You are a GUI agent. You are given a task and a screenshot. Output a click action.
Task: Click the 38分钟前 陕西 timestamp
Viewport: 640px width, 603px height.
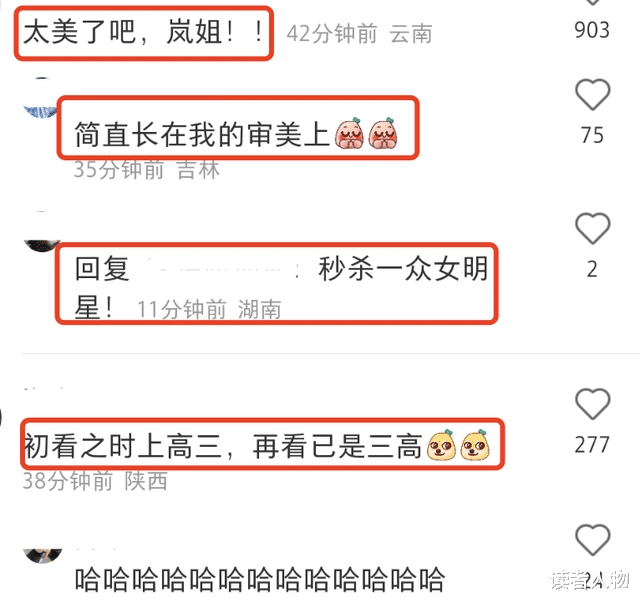point(95,481)
